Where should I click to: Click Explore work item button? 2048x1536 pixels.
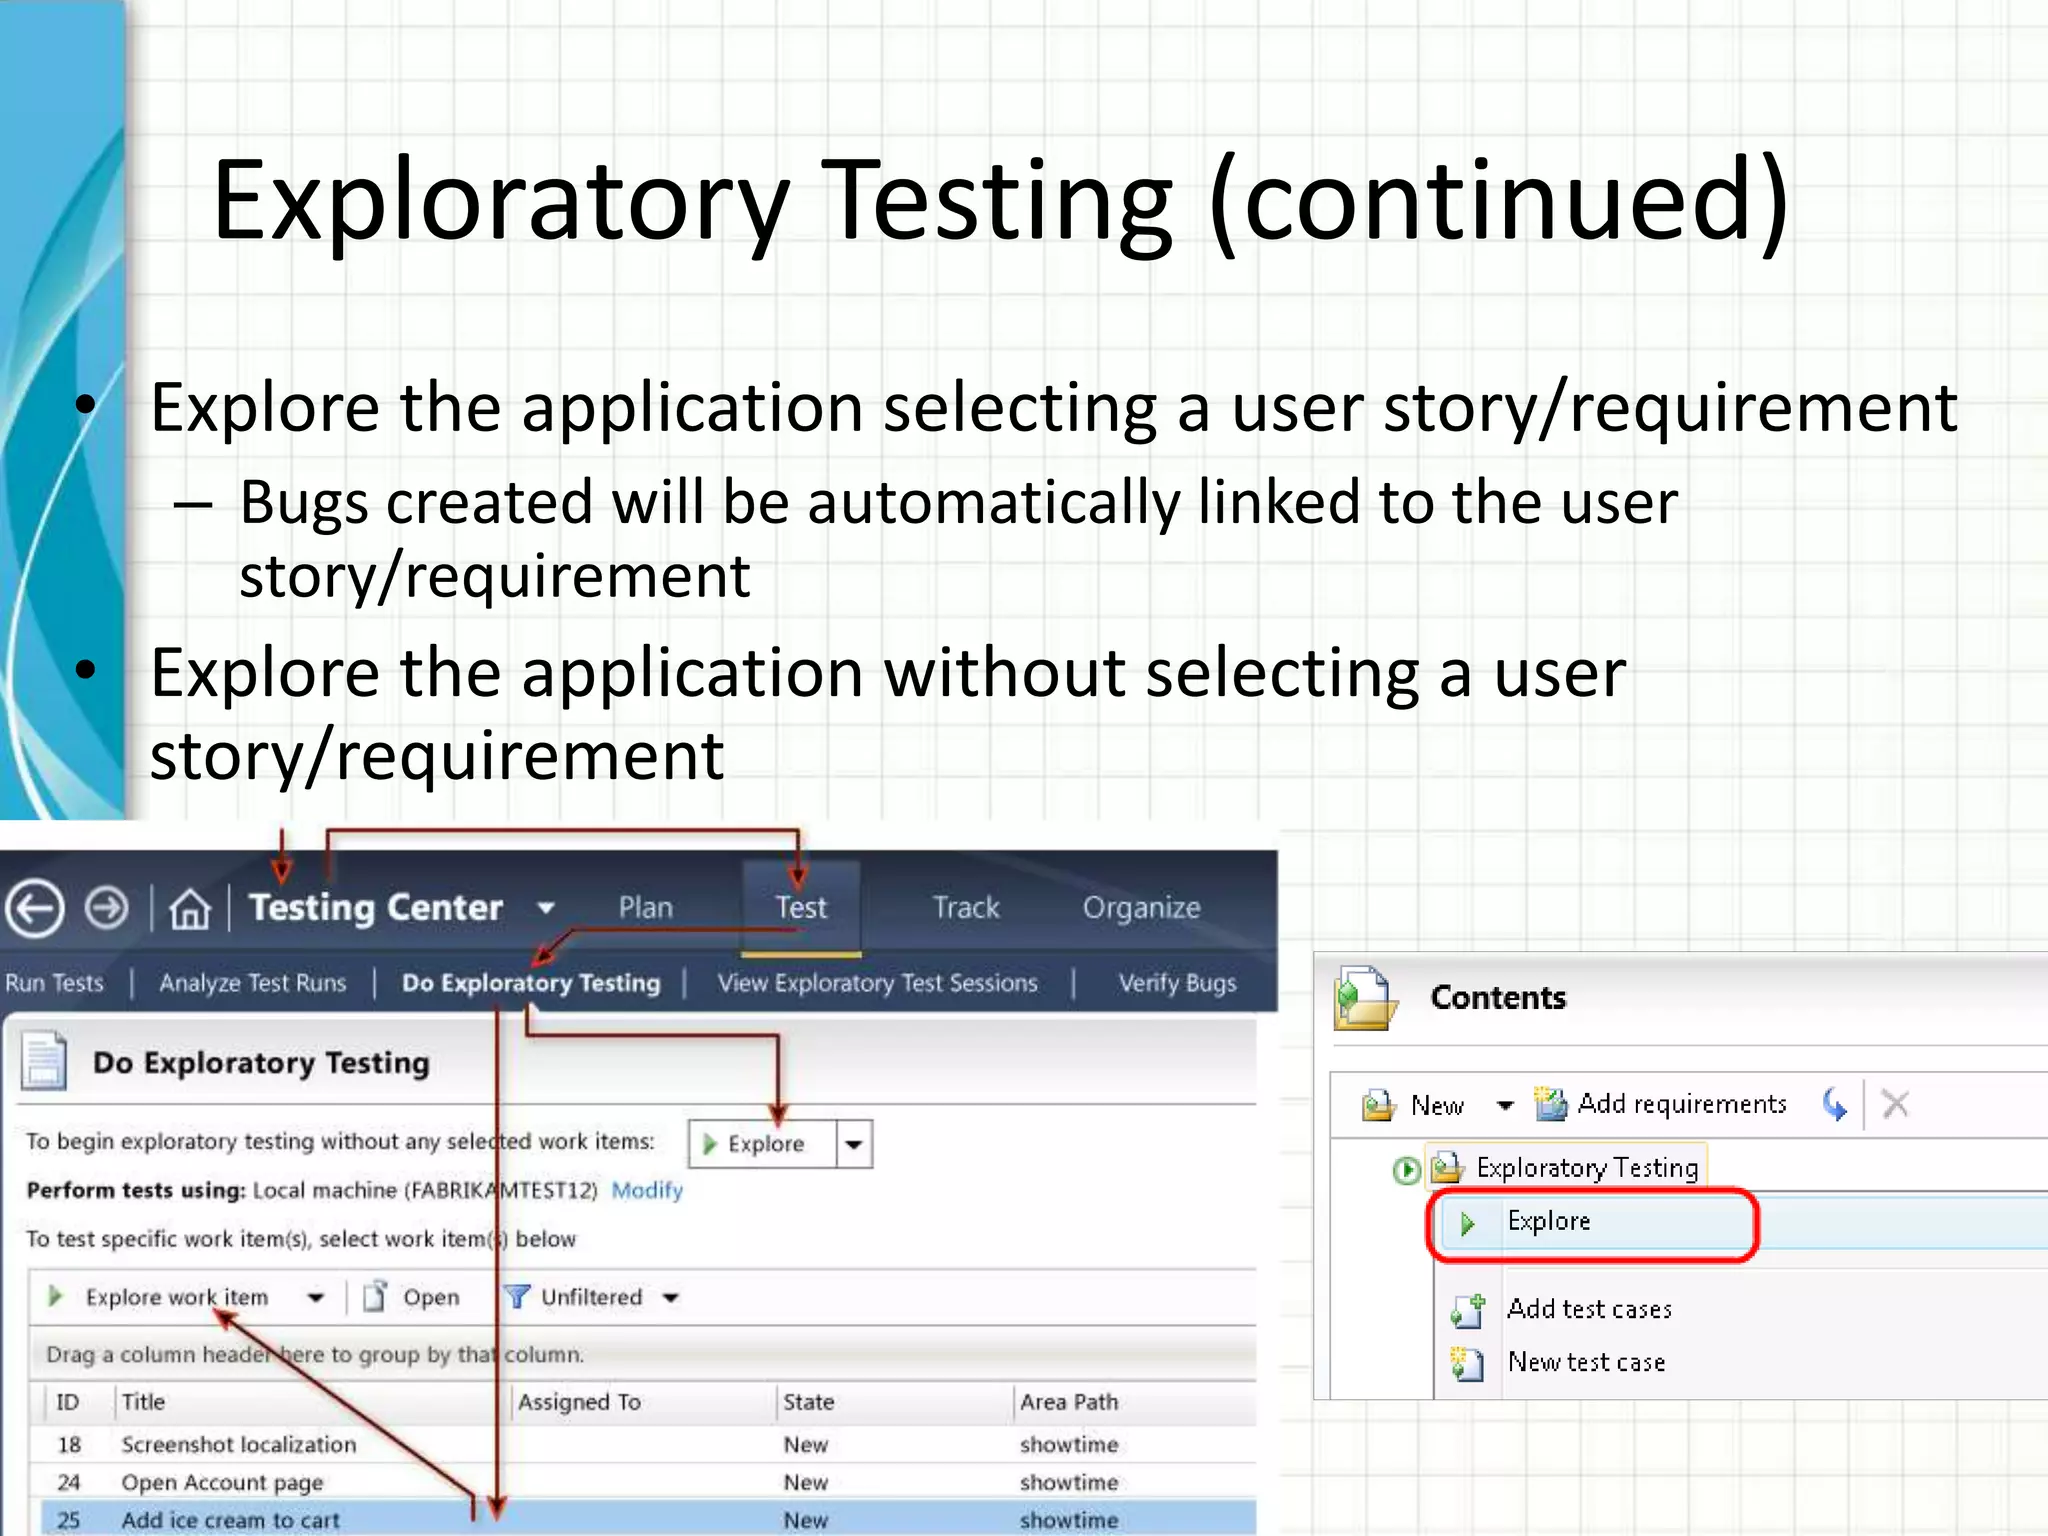(160, 1297)
